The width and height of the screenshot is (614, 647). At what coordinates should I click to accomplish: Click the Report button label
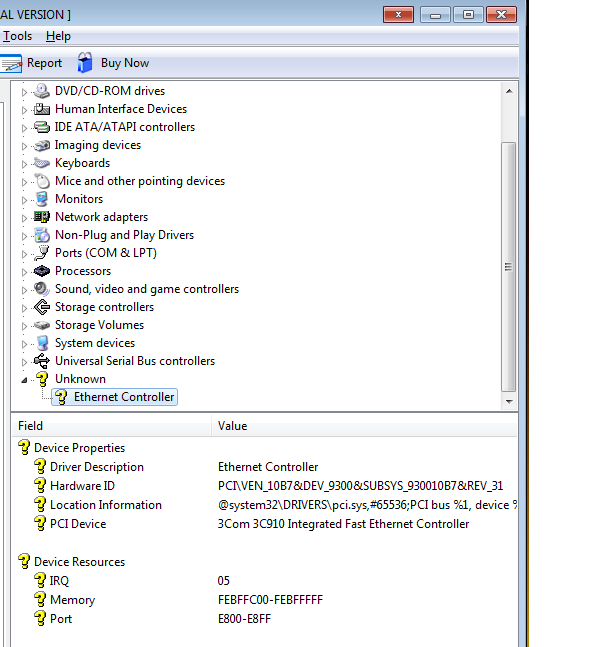44,63
